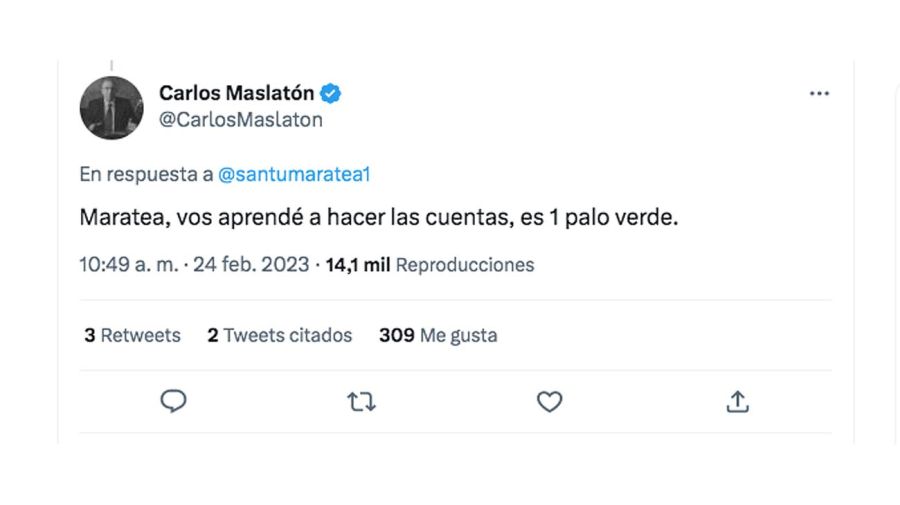
Task: Click the reply speech bubble icon
Action: pos(173,401)
